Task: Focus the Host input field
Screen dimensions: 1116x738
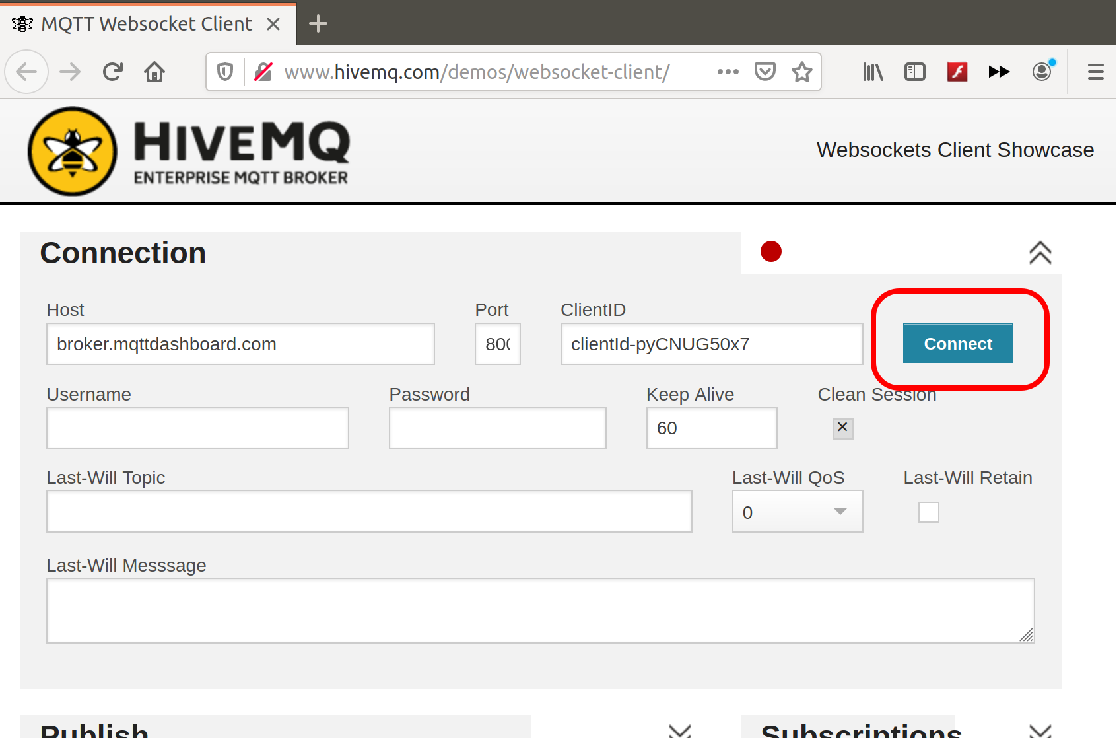Action: 241,344
